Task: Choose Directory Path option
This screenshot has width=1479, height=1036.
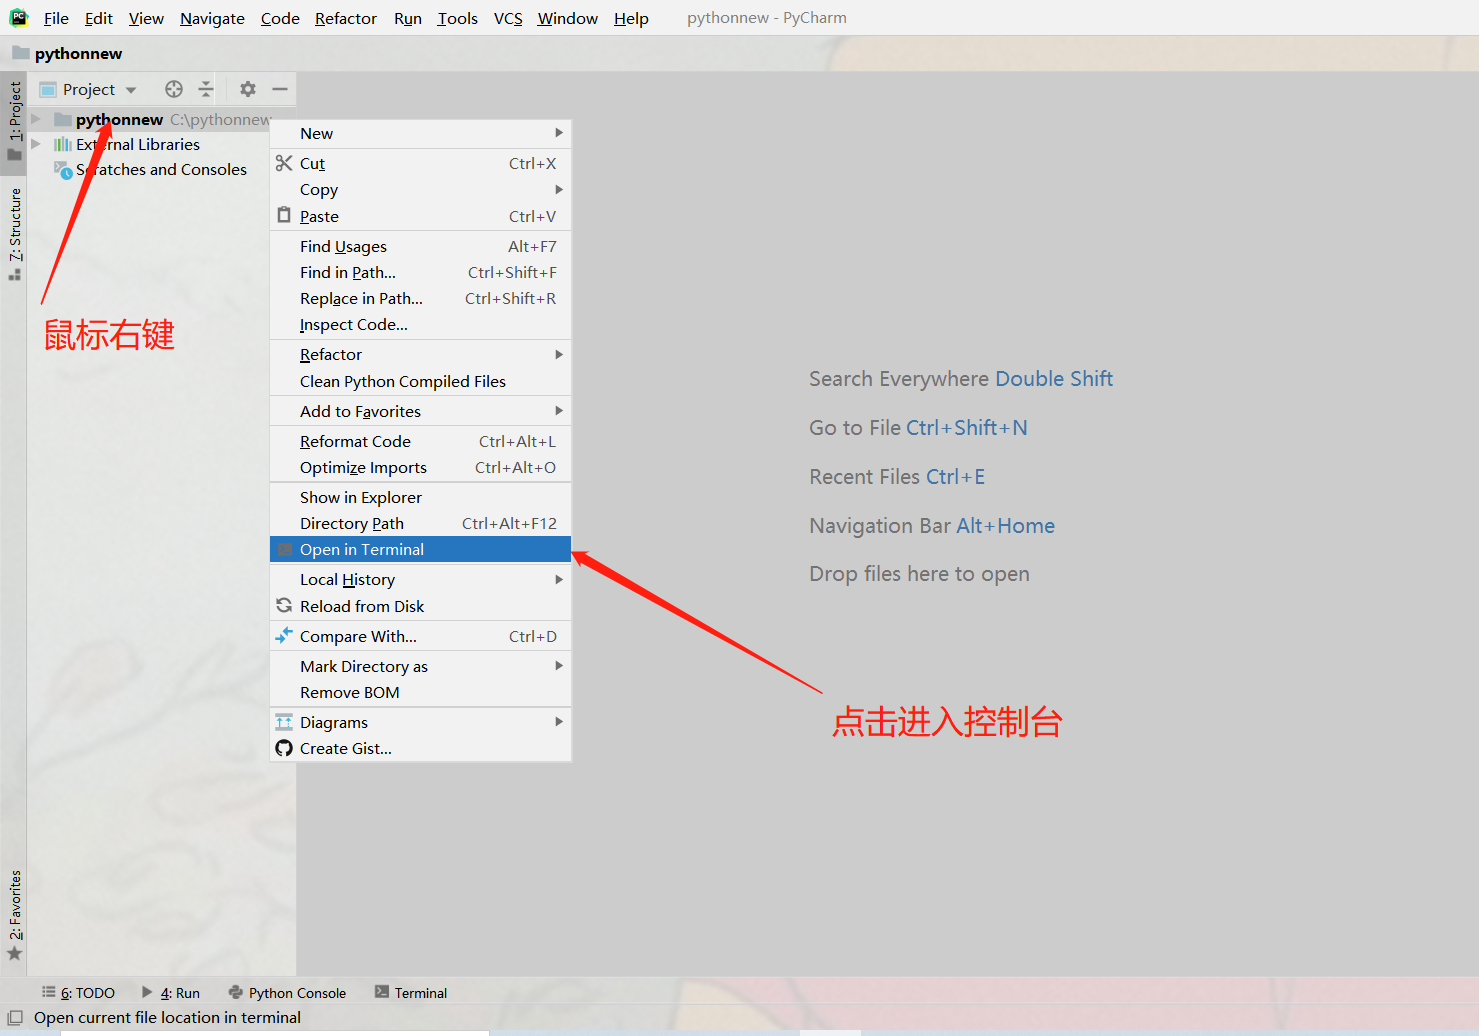Action: tap(420, 523)
